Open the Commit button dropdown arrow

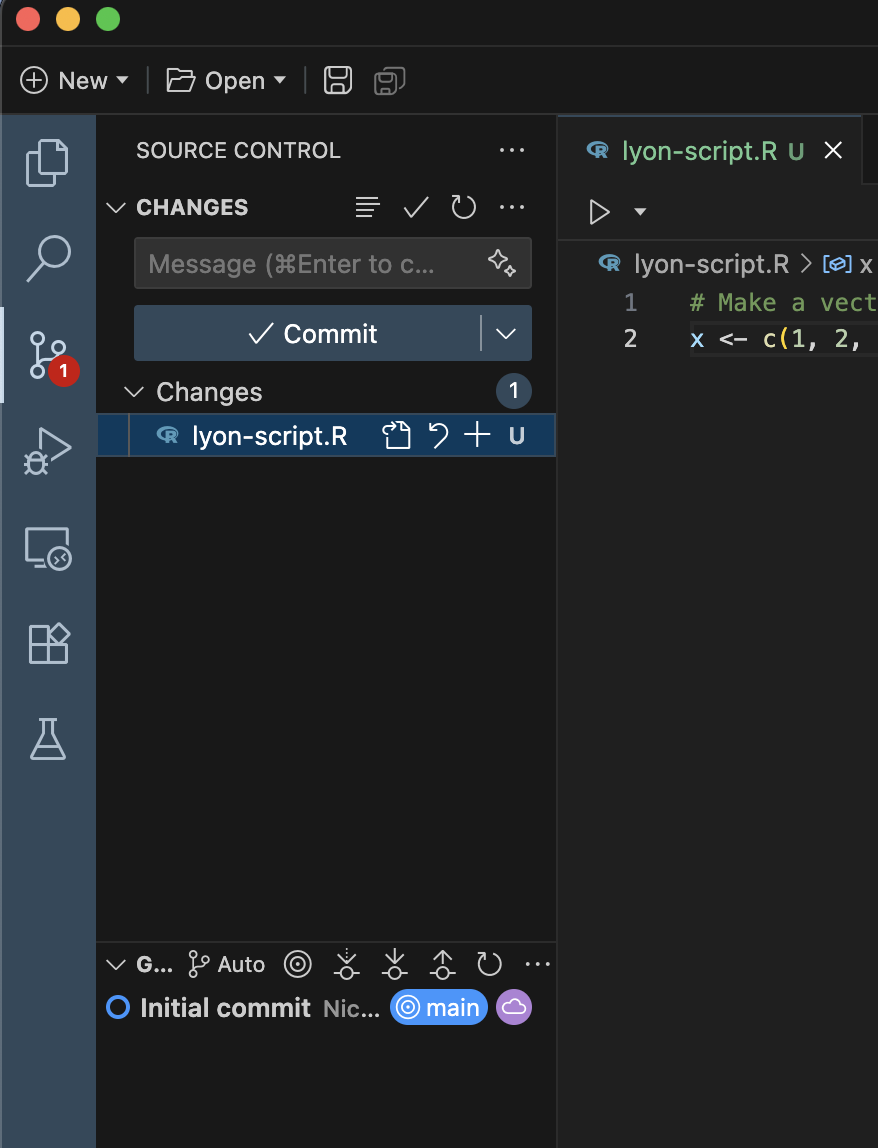(505, 333)
